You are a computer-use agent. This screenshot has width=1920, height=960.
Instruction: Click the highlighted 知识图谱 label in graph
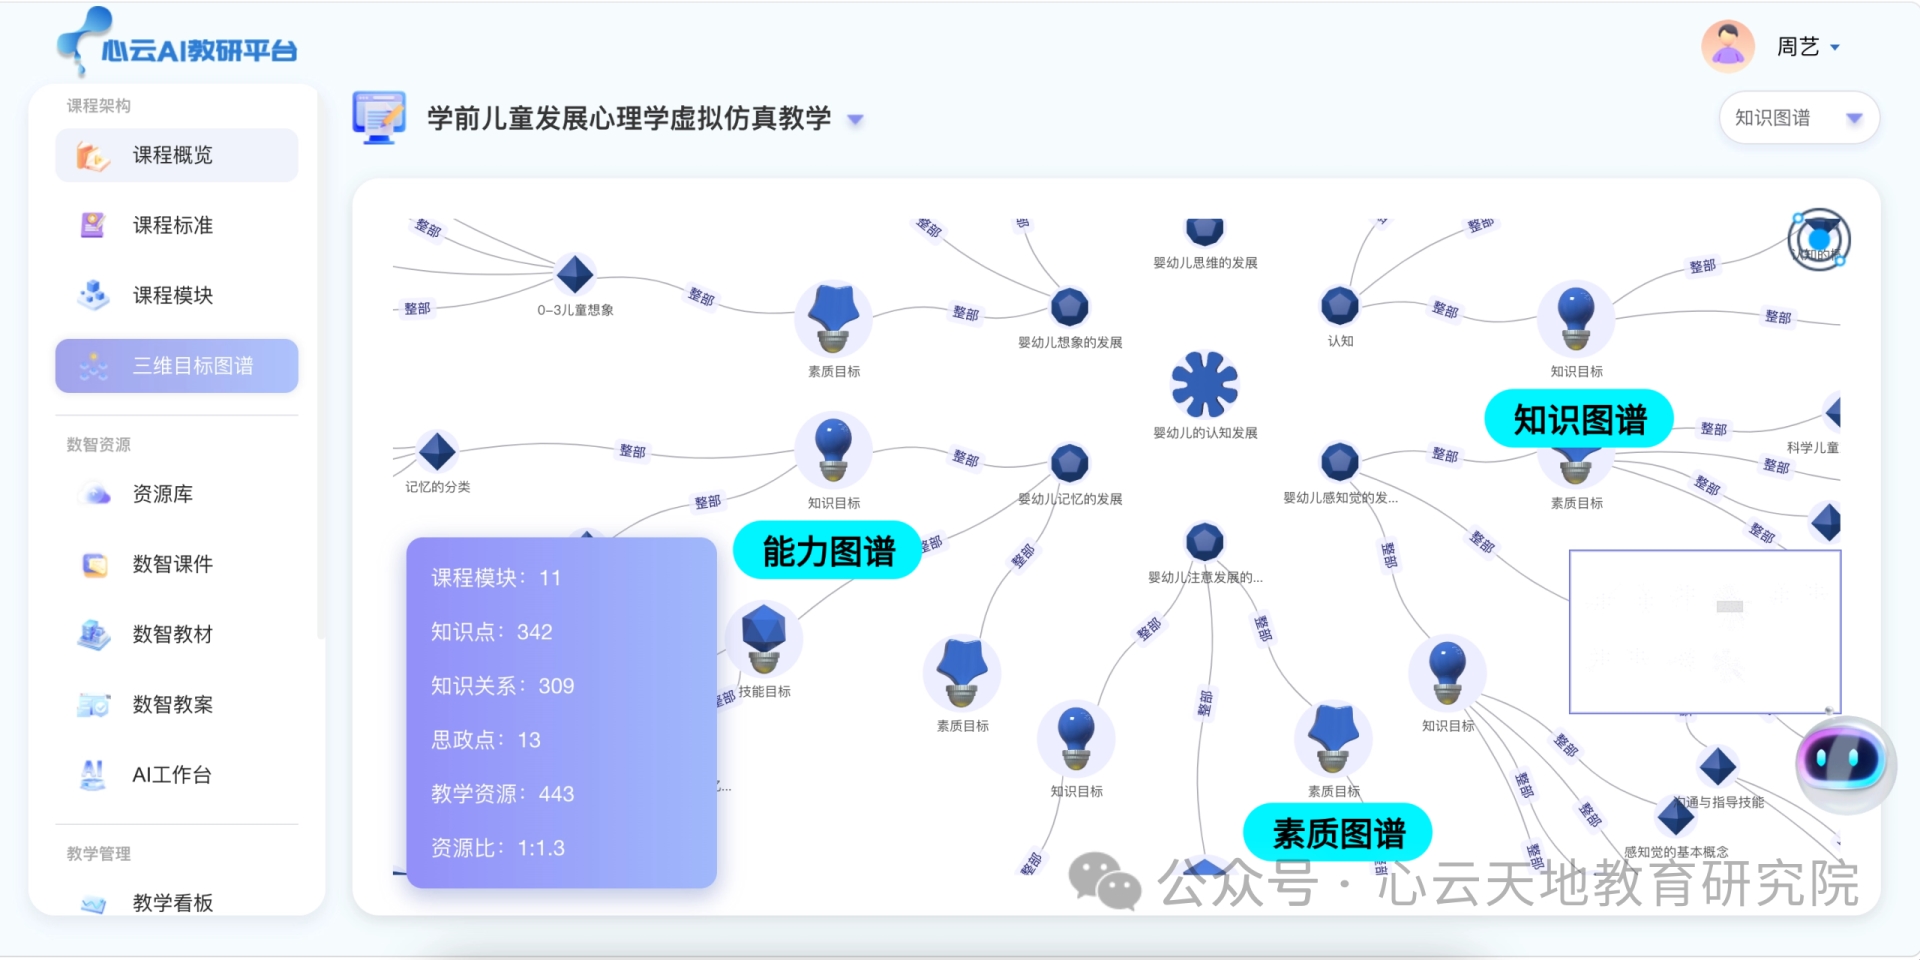(x=1580, y=417)
